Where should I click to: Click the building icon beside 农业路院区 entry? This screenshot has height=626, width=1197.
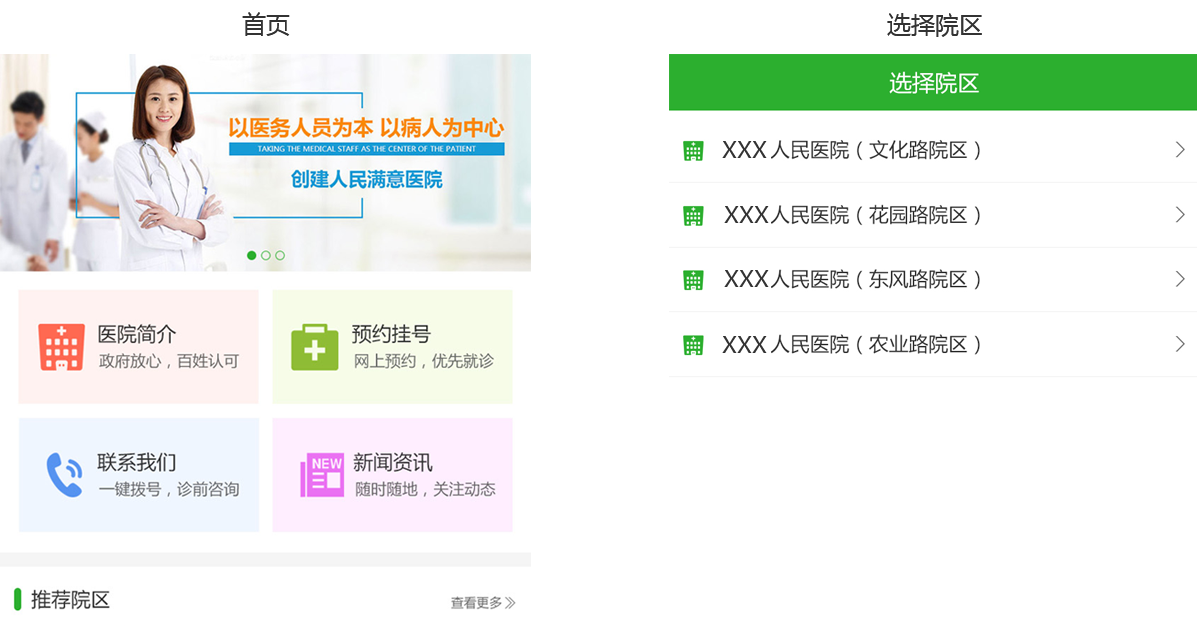pos(692,344)
